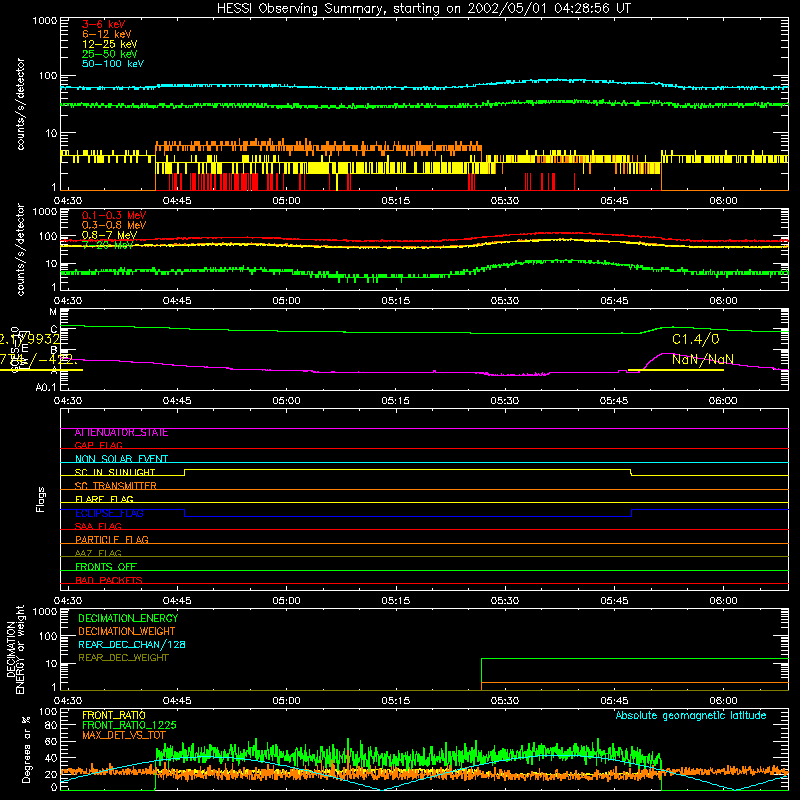Select the red 3-6 keV legend label
This screenshot has height=800, width=800.
pos(103,24)
